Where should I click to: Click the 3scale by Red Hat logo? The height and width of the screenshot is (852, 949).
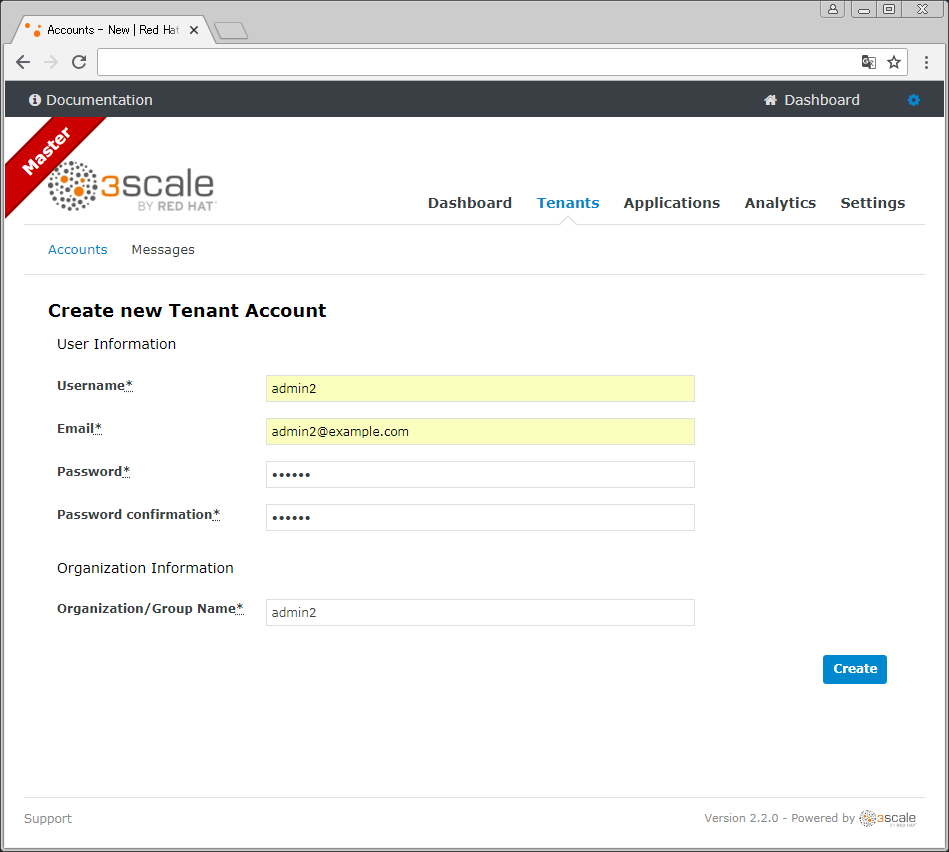click(x=131, y=185)
